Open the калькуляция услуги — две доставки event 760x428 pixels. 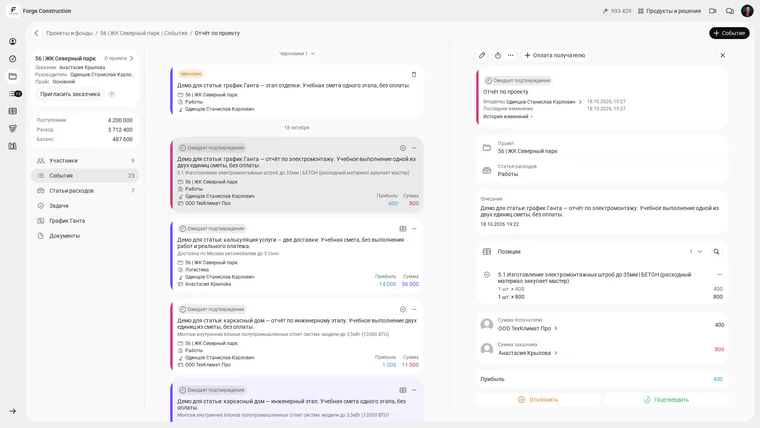pos(297,255)
